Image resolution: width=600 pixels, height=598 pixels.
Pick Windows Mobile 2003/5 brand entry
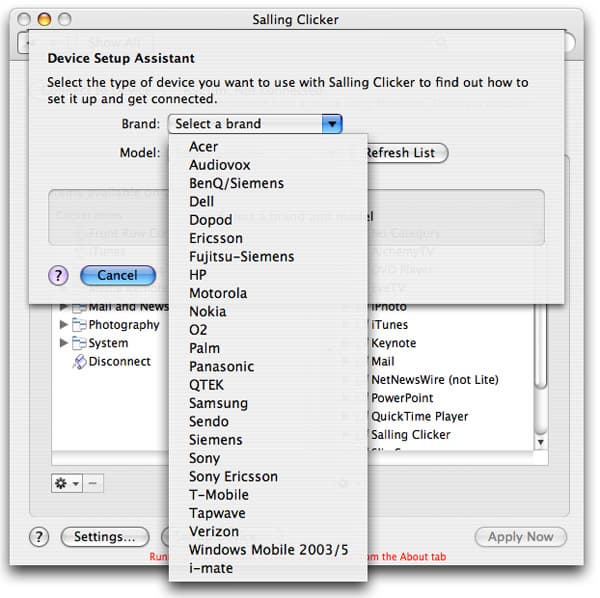(268, 550)
